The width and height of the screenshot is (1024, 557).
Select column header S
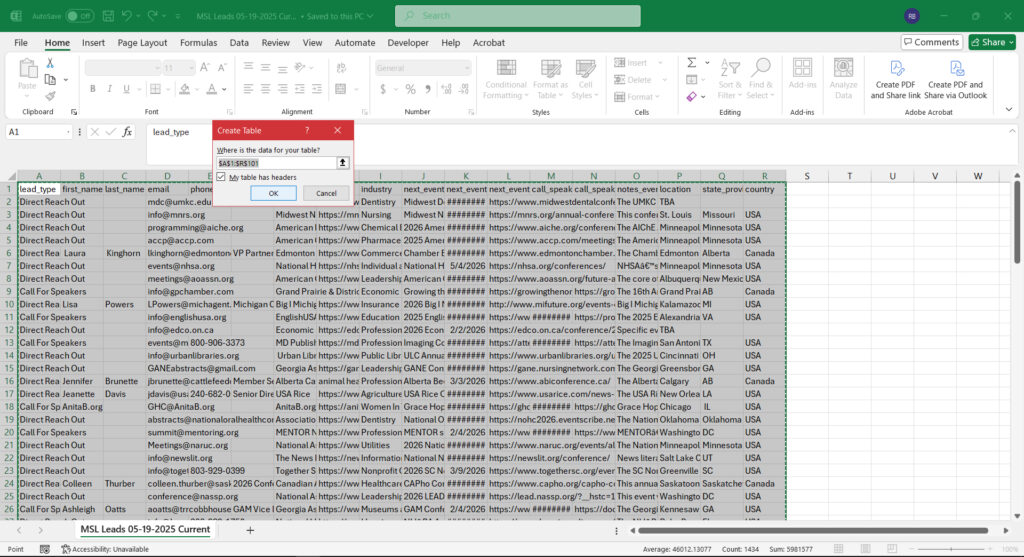pos(807,176)
